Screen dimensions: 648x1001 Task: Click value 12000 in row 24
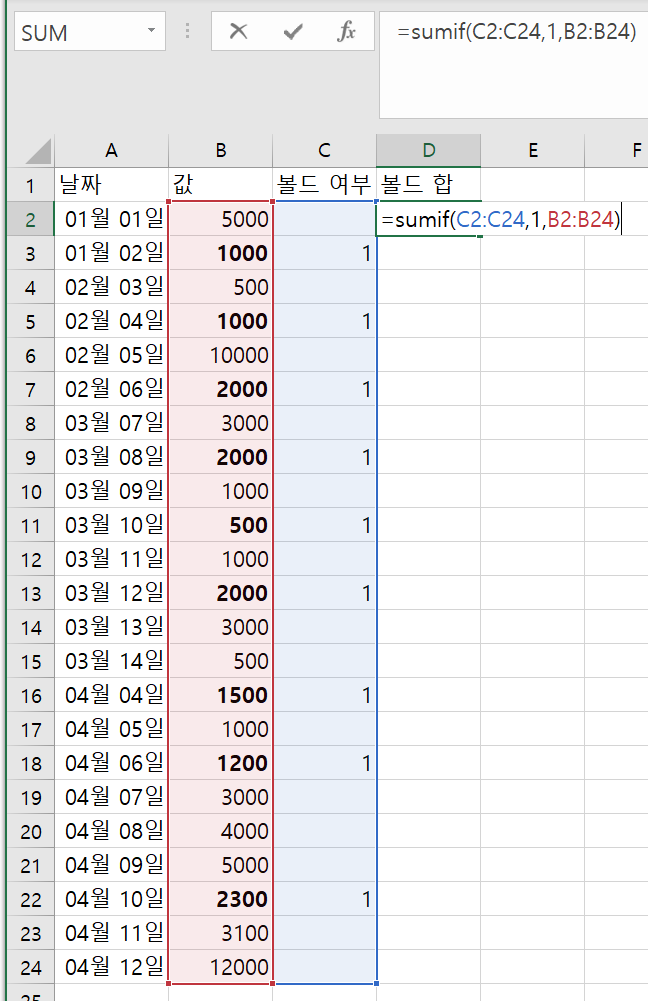(x=220, y=968)
